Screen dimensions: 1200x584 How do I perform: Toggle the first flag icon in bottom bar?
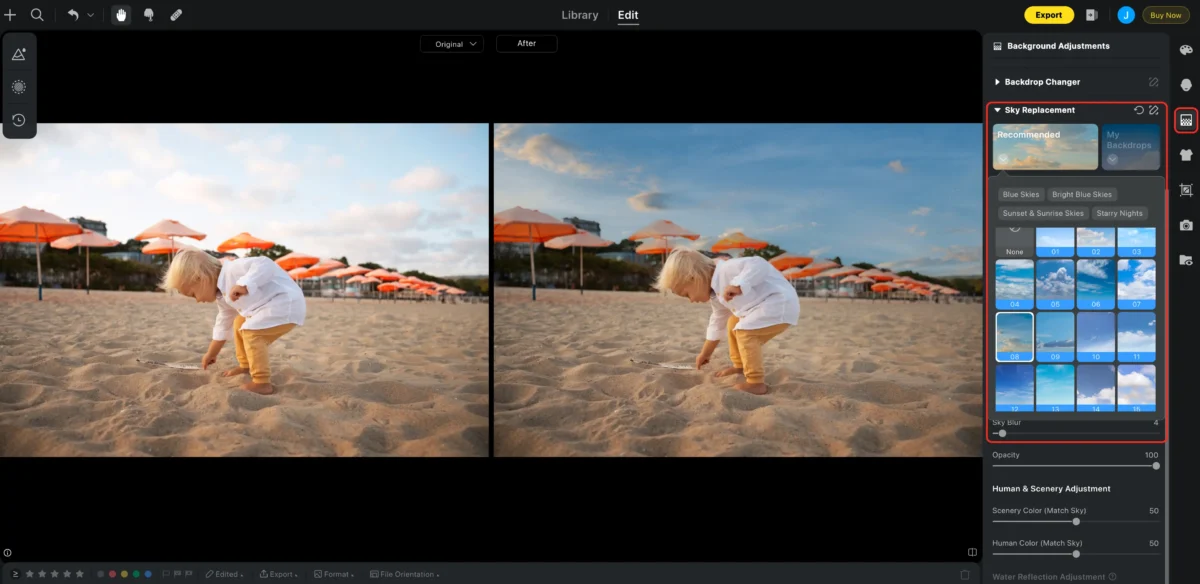click(x=166, y=574)
